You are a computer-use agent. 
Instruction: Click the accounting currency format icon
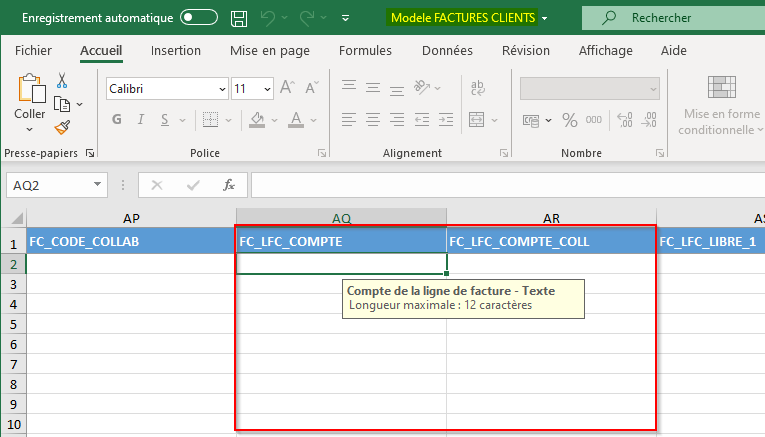pyautogui.click(x=531, y=120)
